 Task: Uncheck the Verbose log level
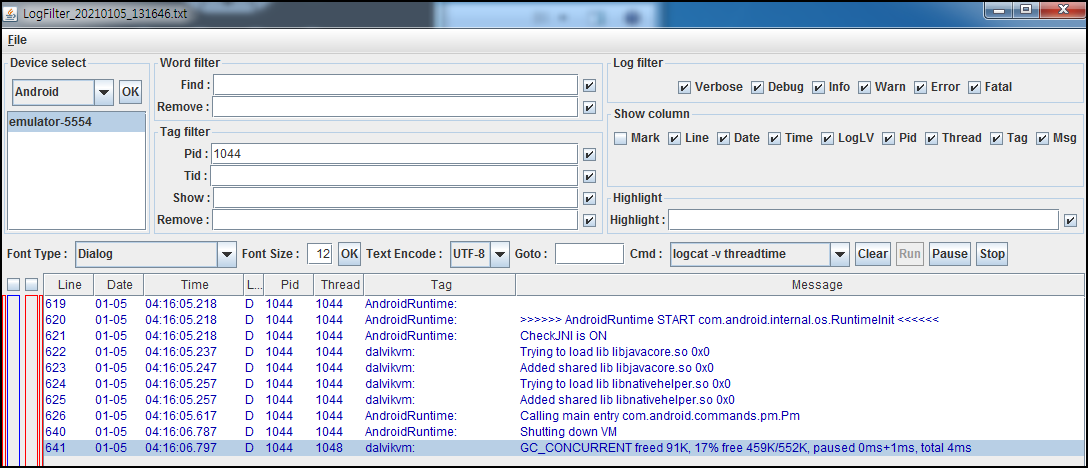click(x=684, y=87)
